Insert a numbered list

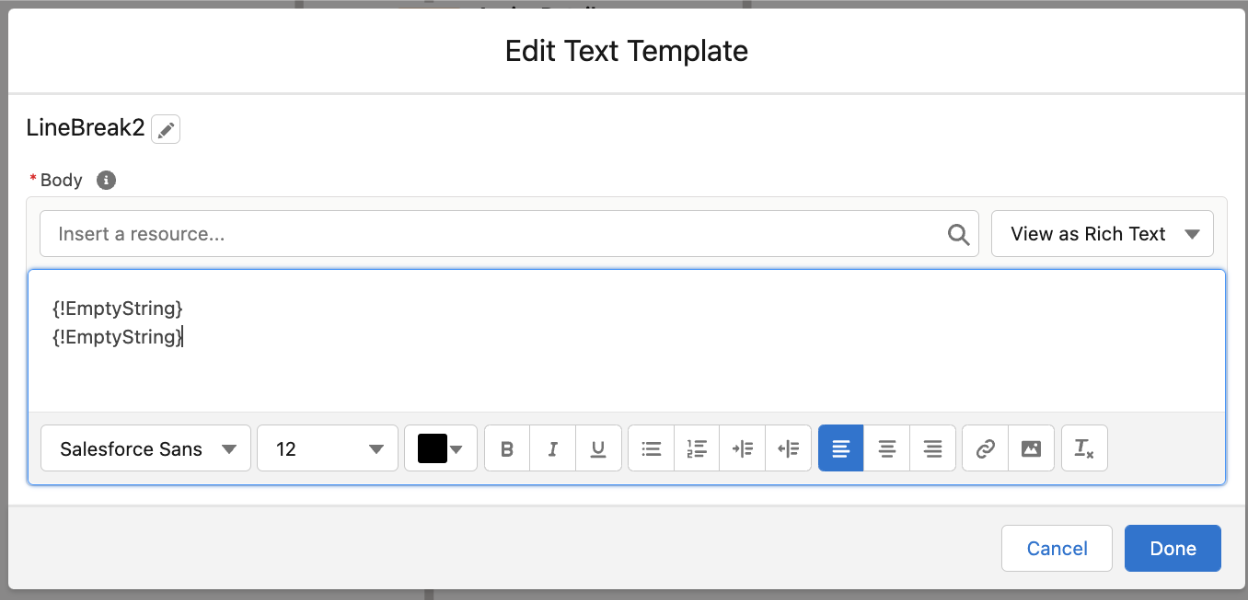tap(697, 448)
